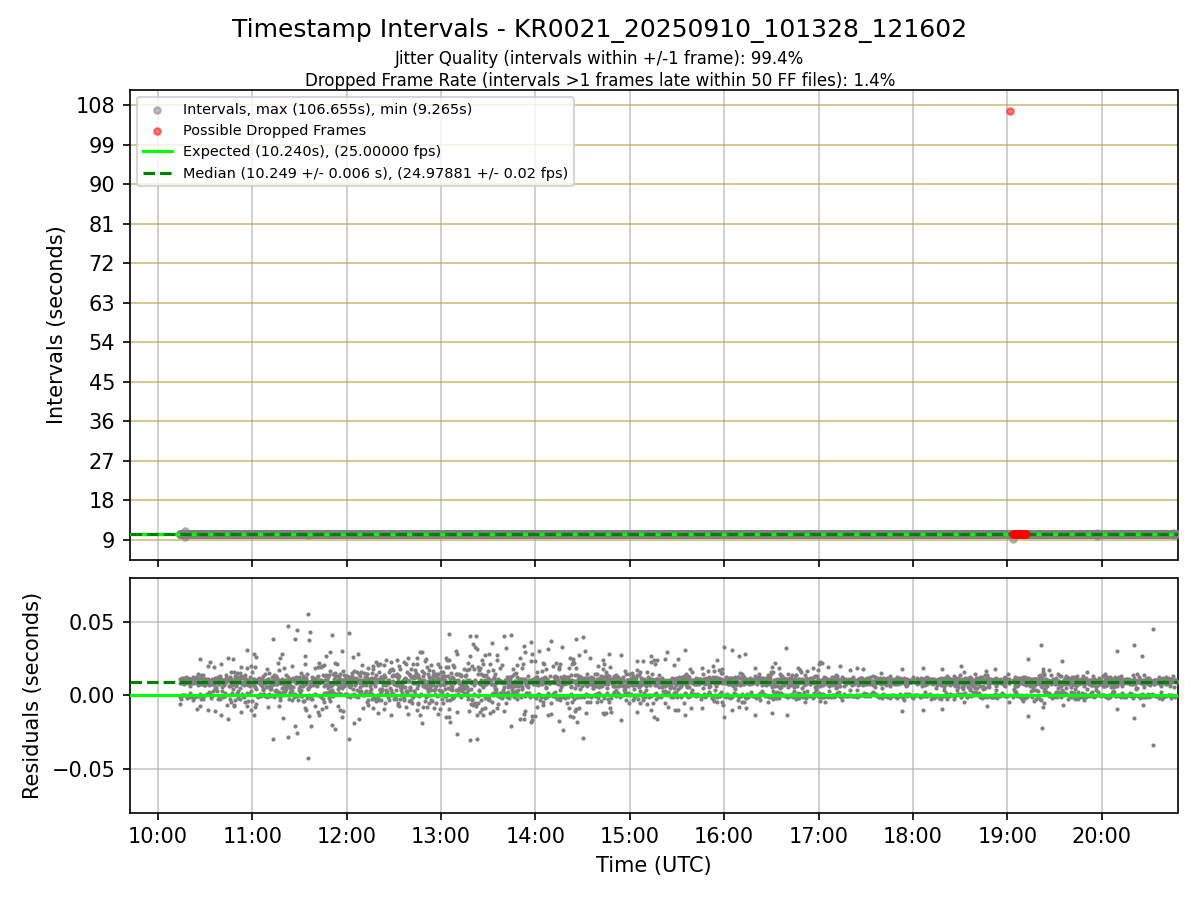The width and height of the screenshot is (1200, 900).
Task: Click the 'Time (UTC)' x-axis label
Action: (x=653, y=865)
